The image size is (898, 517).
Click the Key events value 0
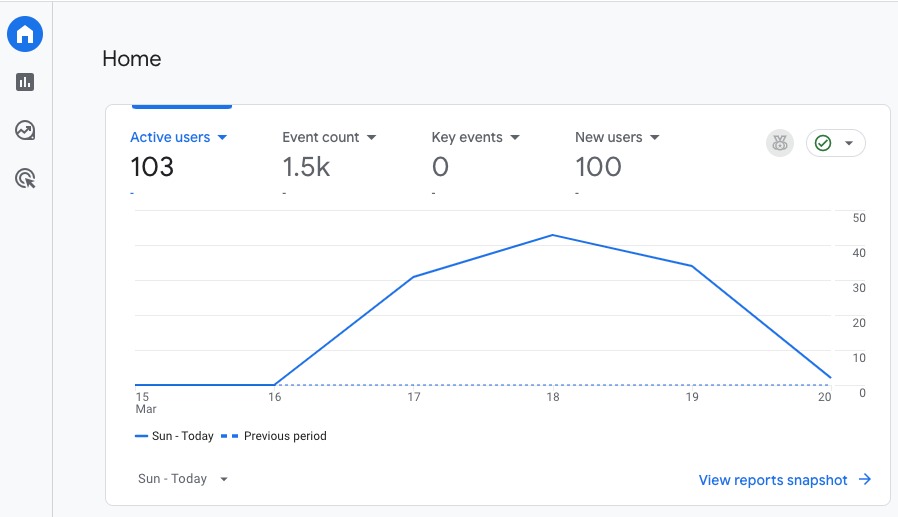coord(440,167)
